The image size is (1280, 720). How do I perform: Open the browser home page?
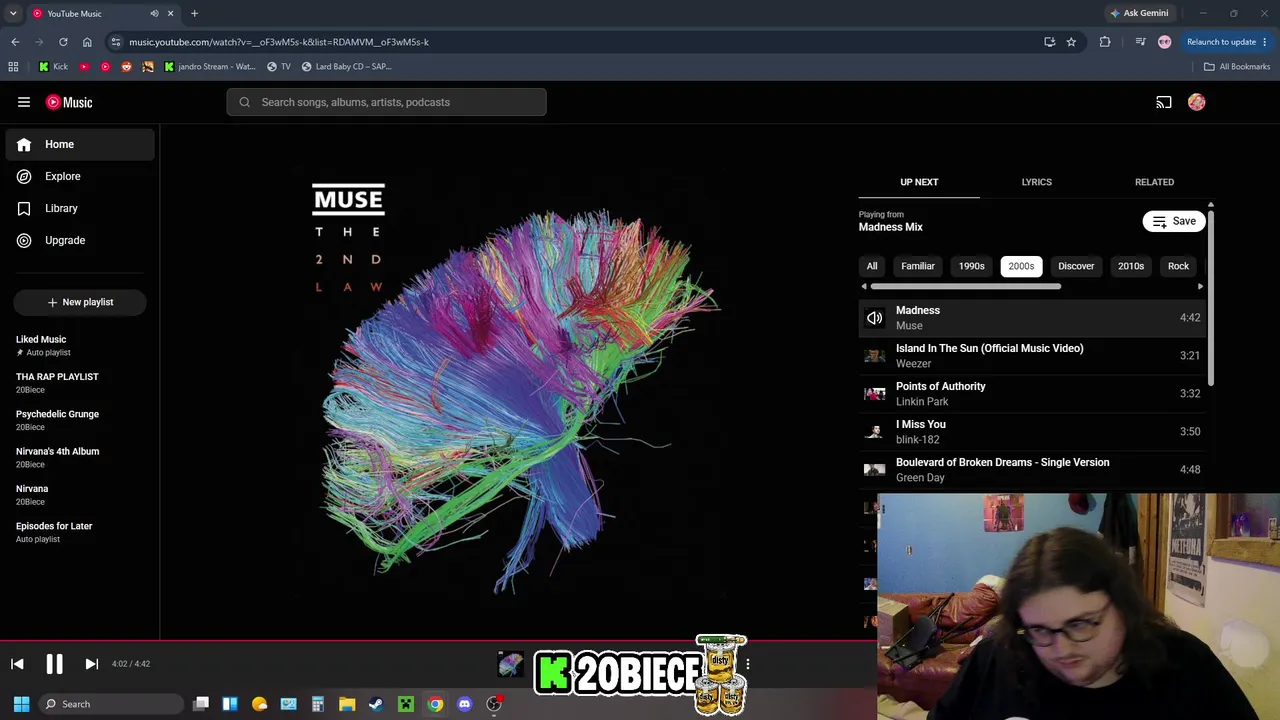(87, 42)
